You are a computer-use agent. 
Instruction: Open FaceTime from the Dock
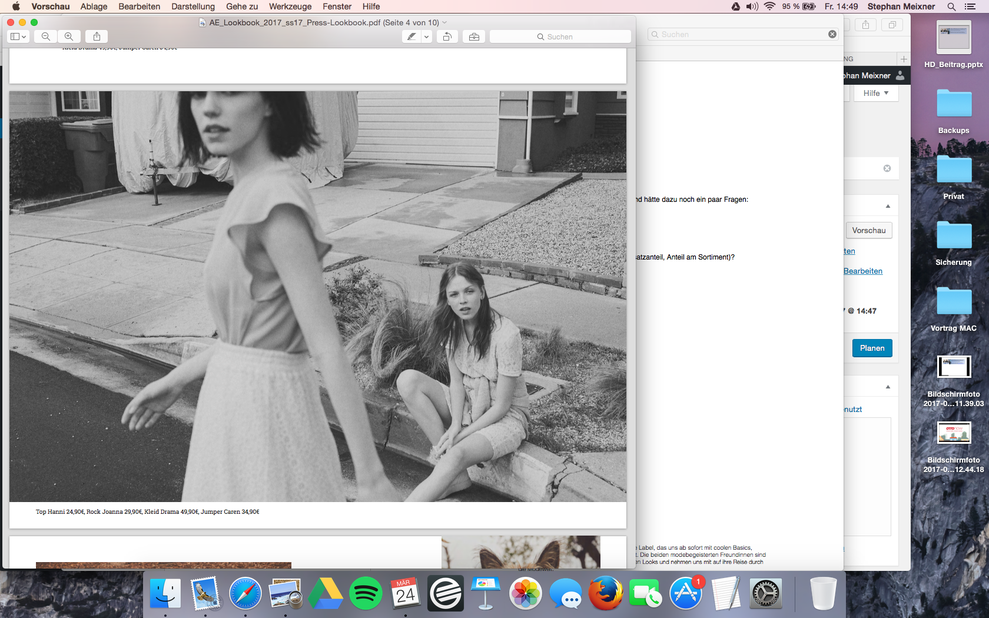(645, 594)
